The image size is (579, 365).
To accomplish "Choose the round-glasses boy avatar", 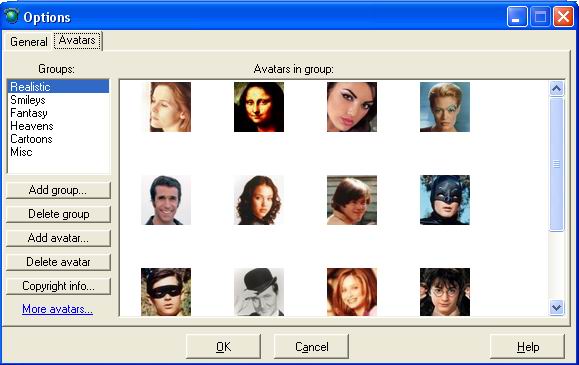I will [x=445, y=292].
